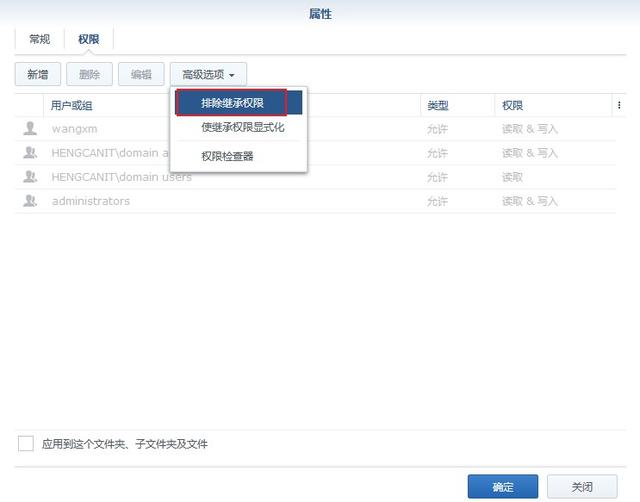Click the 确定 button

coord(502,486)
